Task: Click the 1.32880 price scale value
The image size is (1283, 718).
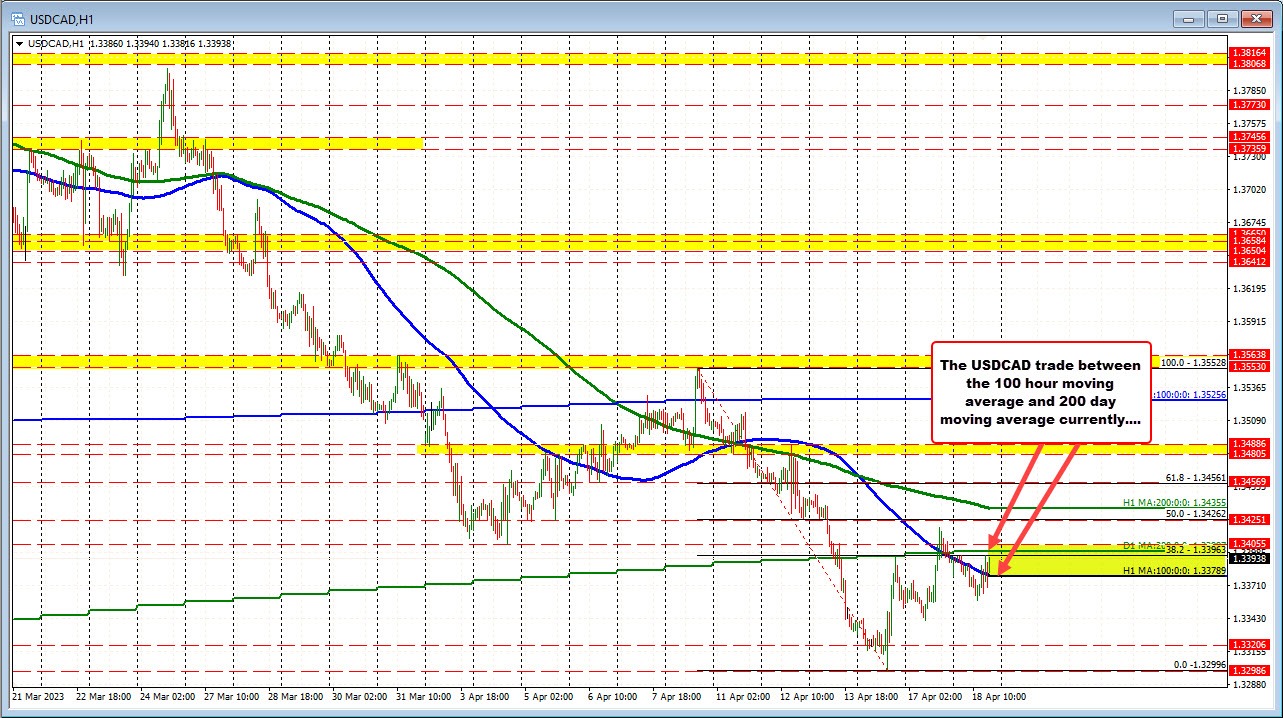Action: coord(1249,685)
